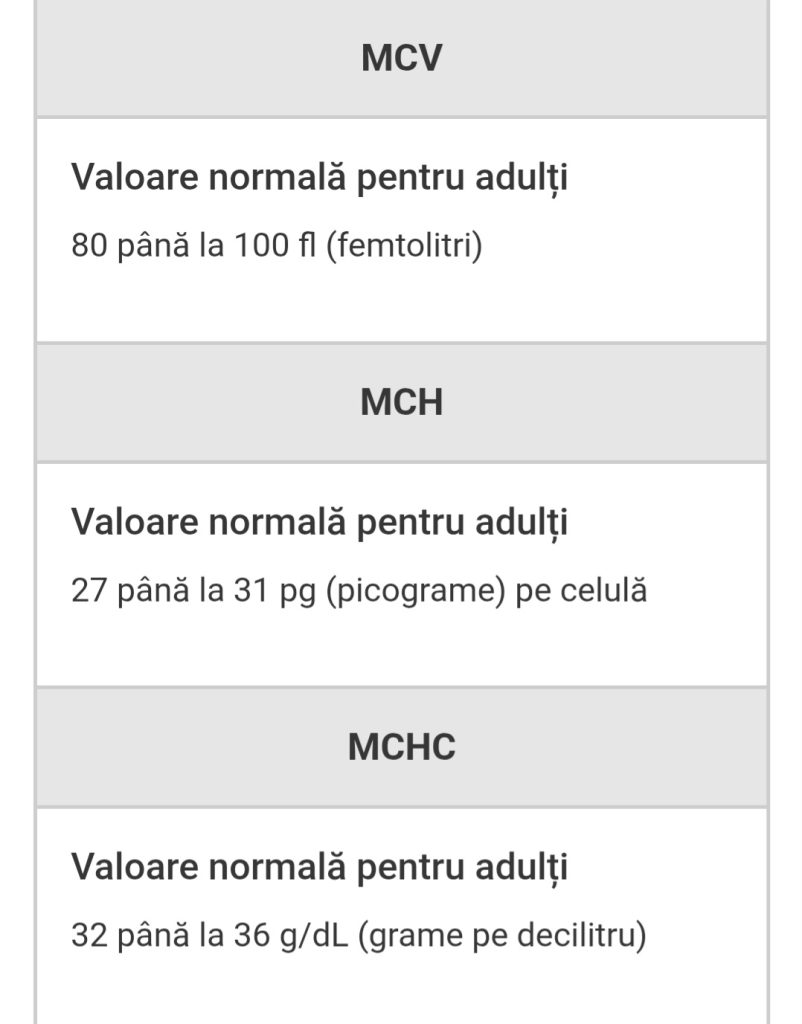Click "Valoare normală pentru adulți" under MCHC
802x1024 pixels.
point(319,866)
